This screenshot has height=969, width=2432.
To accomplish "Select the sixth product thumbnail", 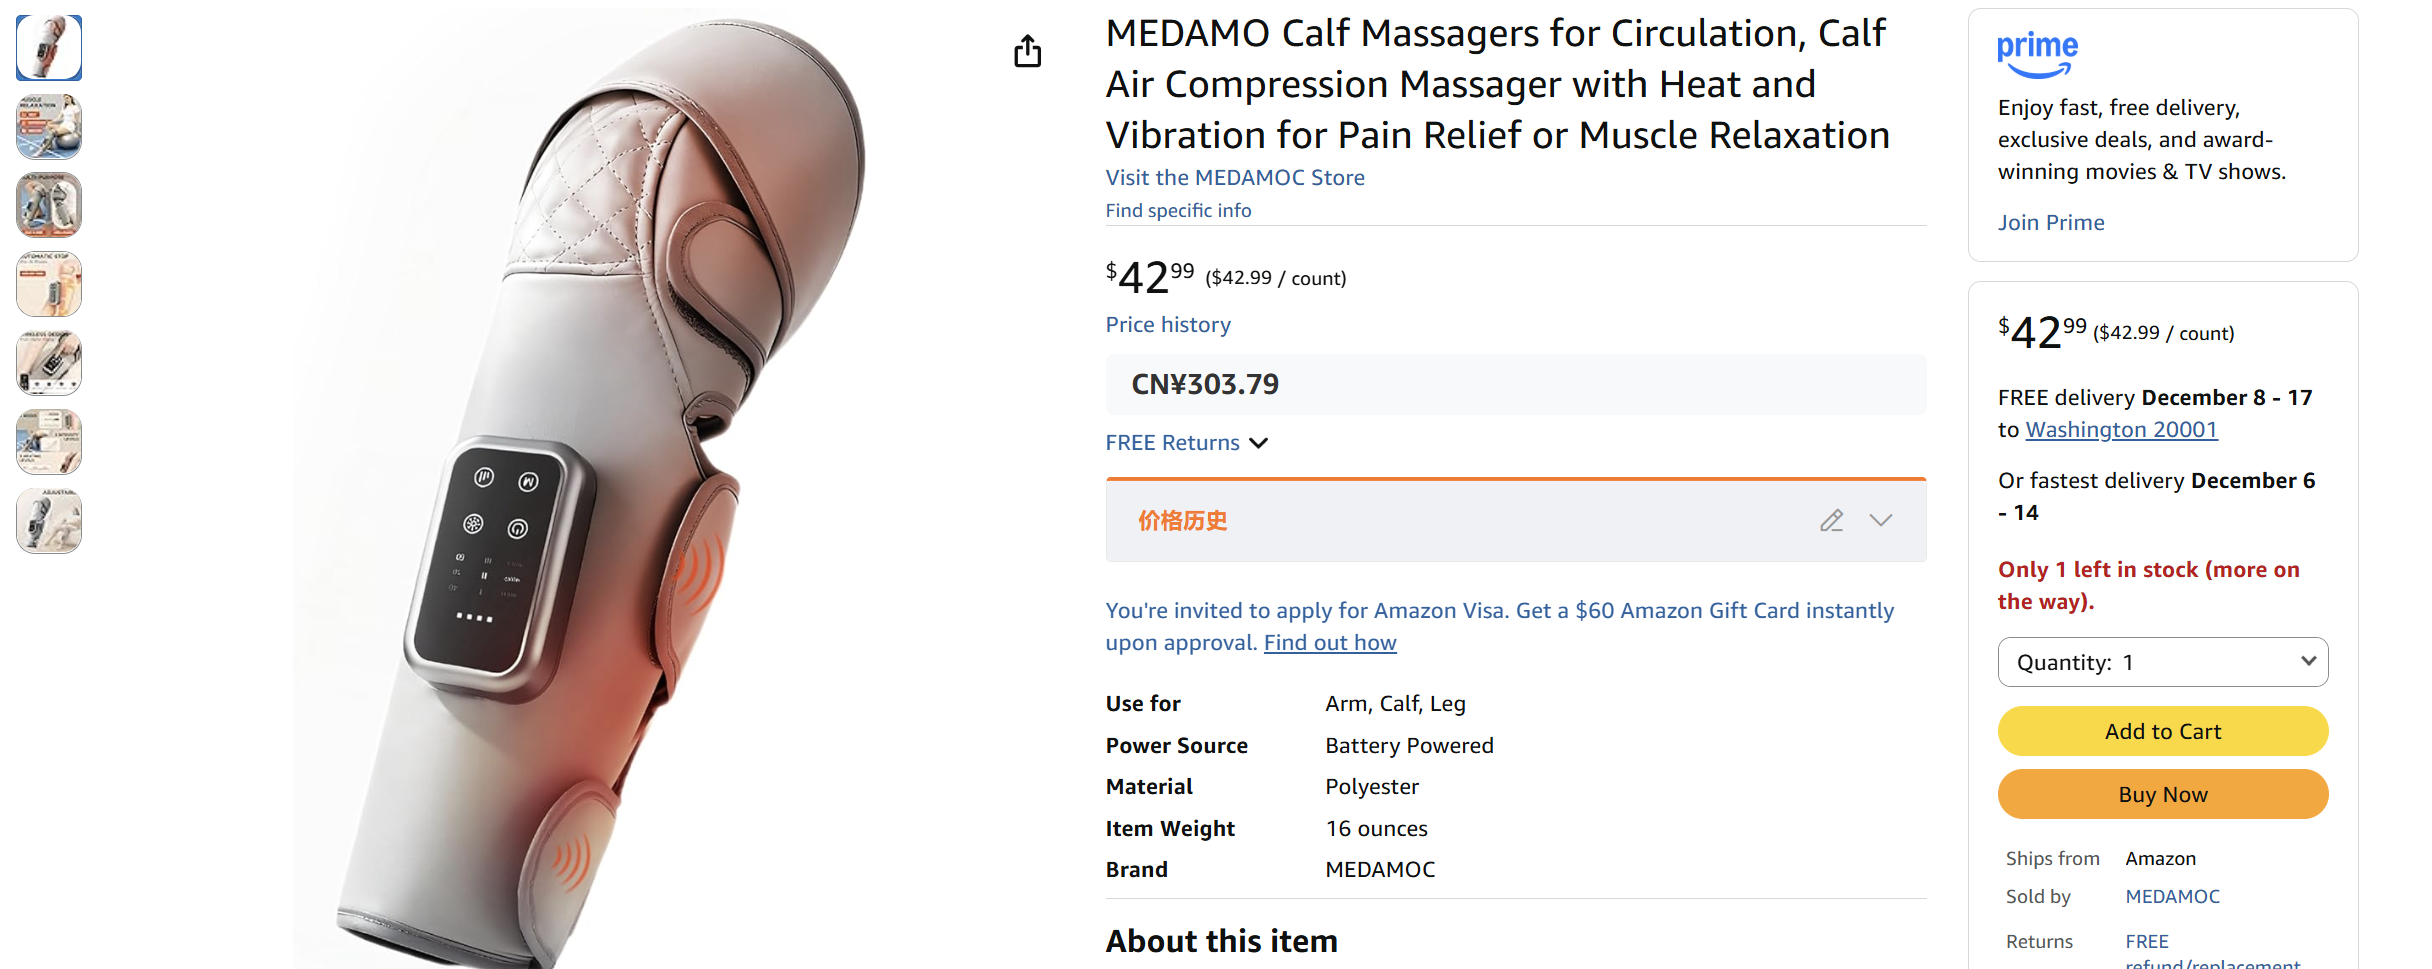I will click(49, 443).
